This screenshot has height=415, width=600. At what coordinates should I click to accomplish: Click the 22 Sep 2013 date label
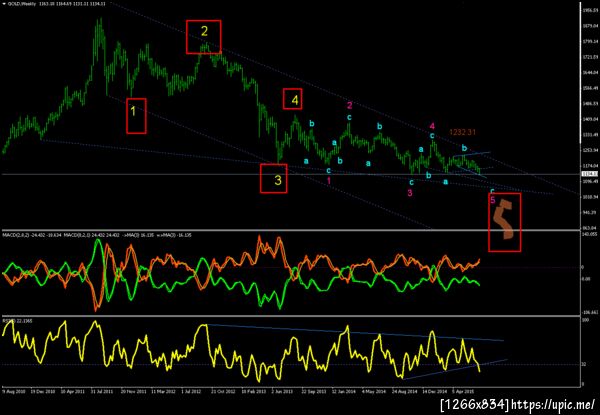[x=314, y=392]
